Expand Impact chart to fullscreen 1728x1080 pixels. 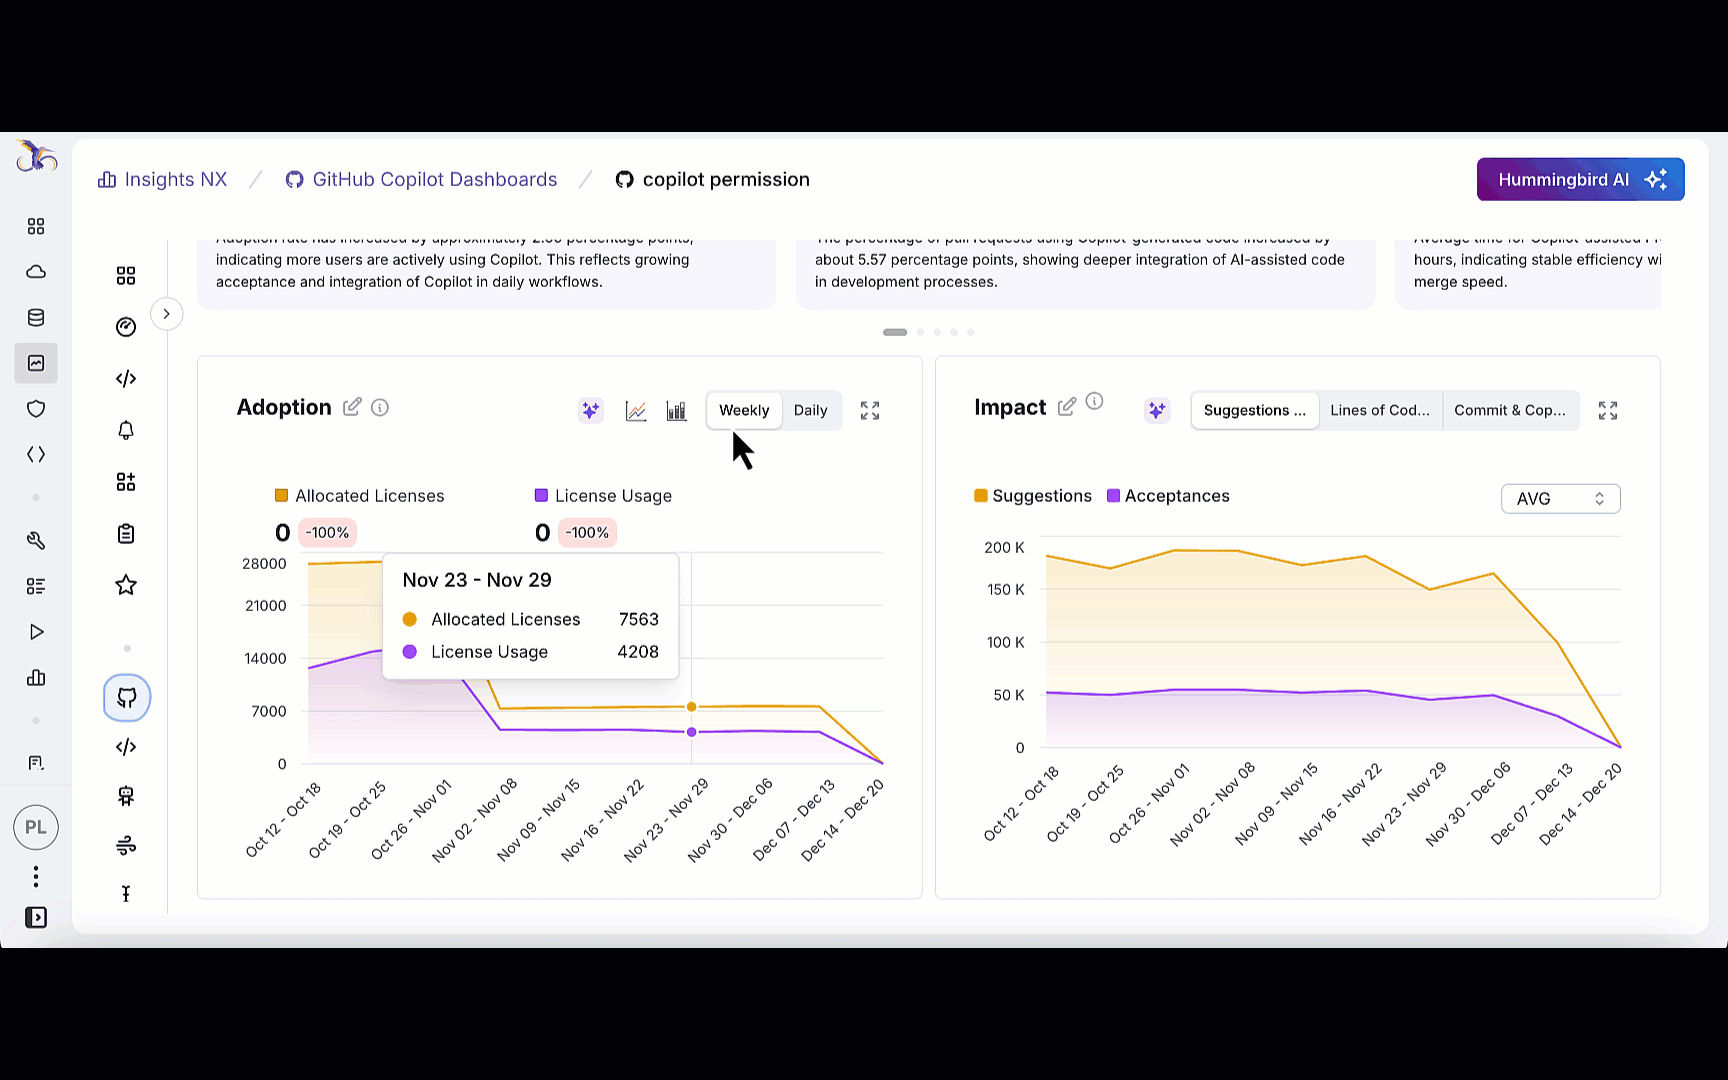1608,411
